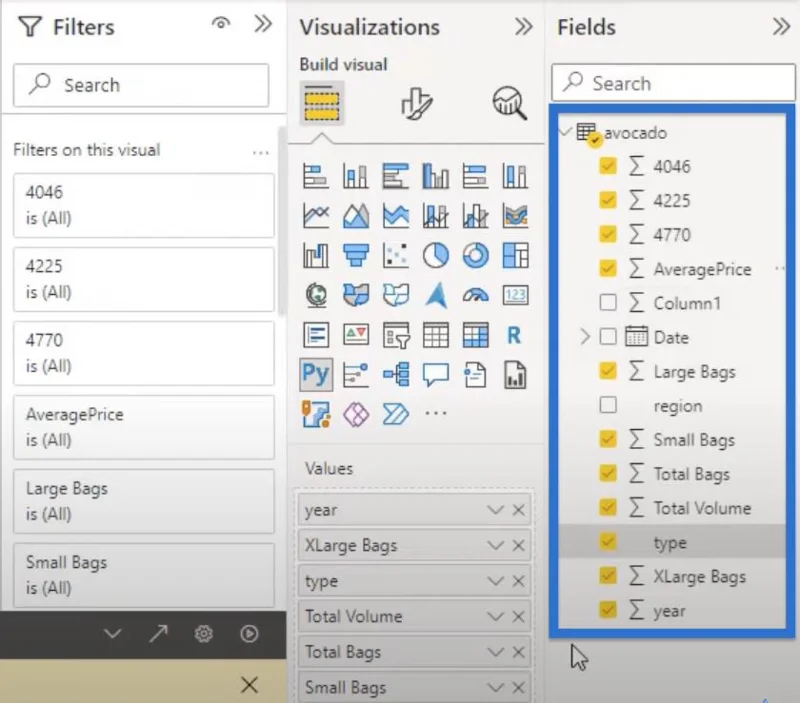Select the globe map visual
Screen dimensions: 800x703
(x=316, y=295)
